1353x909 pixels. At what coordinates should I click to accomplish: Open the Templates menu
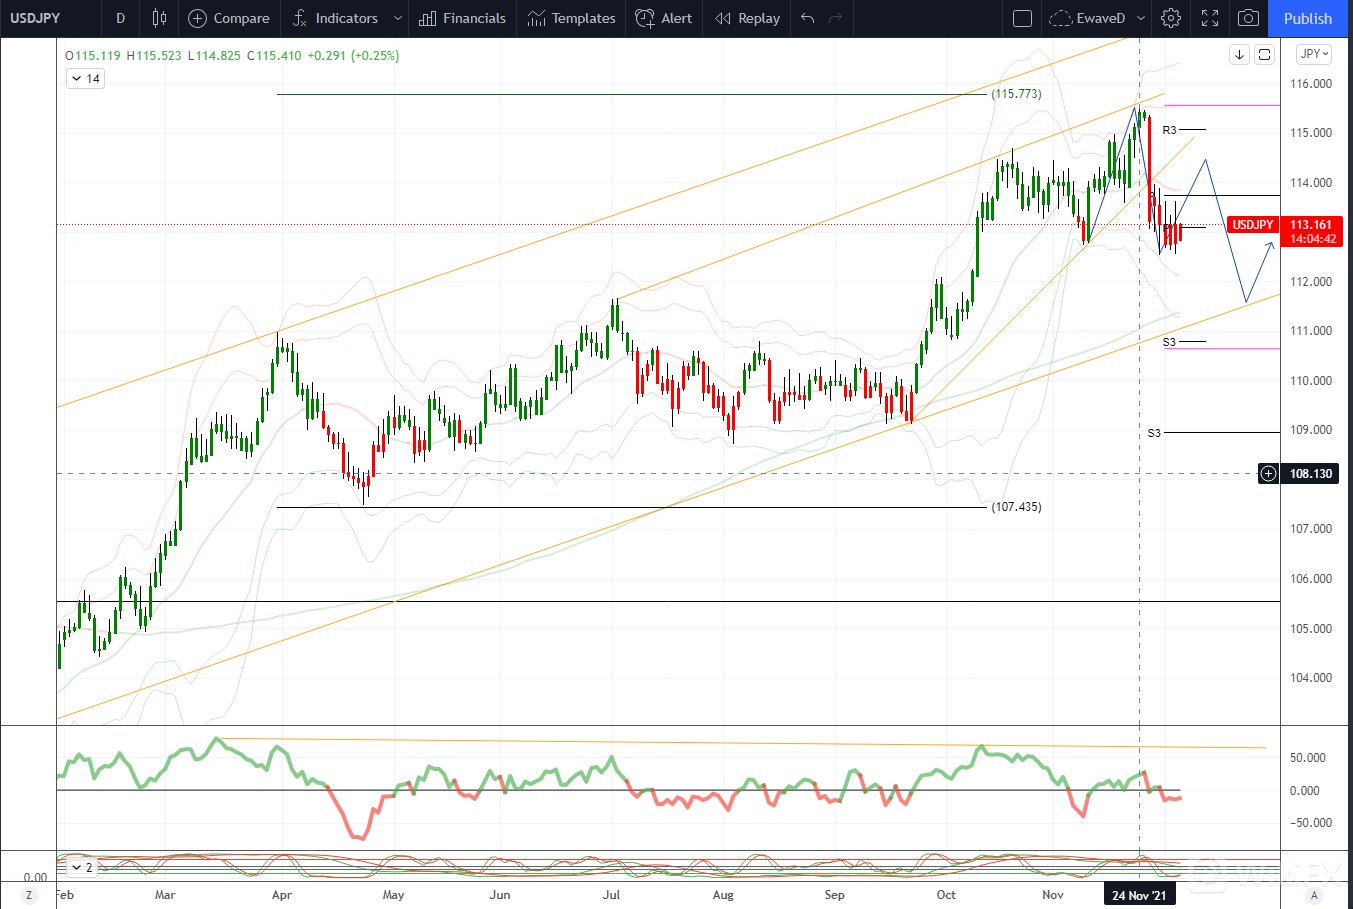tap(571, 18)
